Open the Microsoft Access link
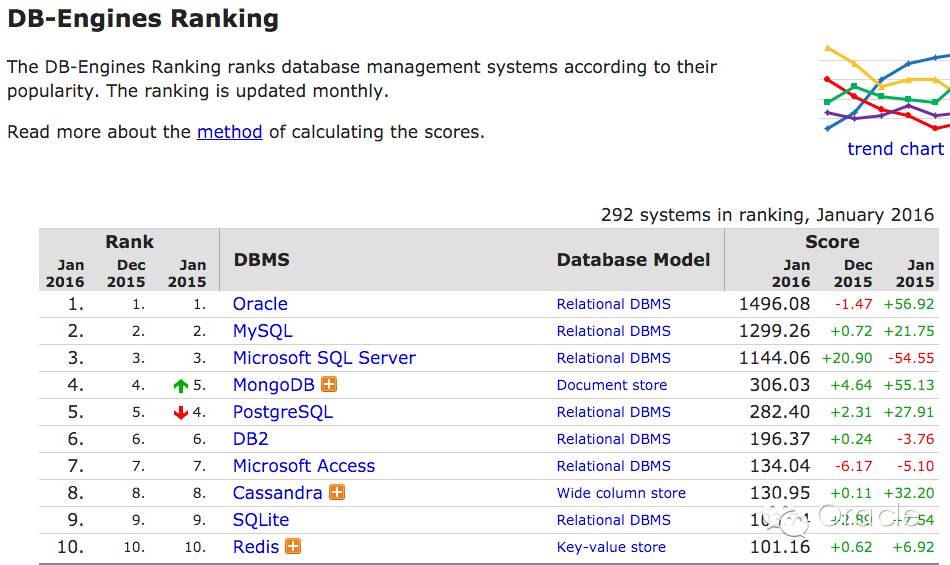Viewport: 950px width, 565px height. click(x=304, y=466)
